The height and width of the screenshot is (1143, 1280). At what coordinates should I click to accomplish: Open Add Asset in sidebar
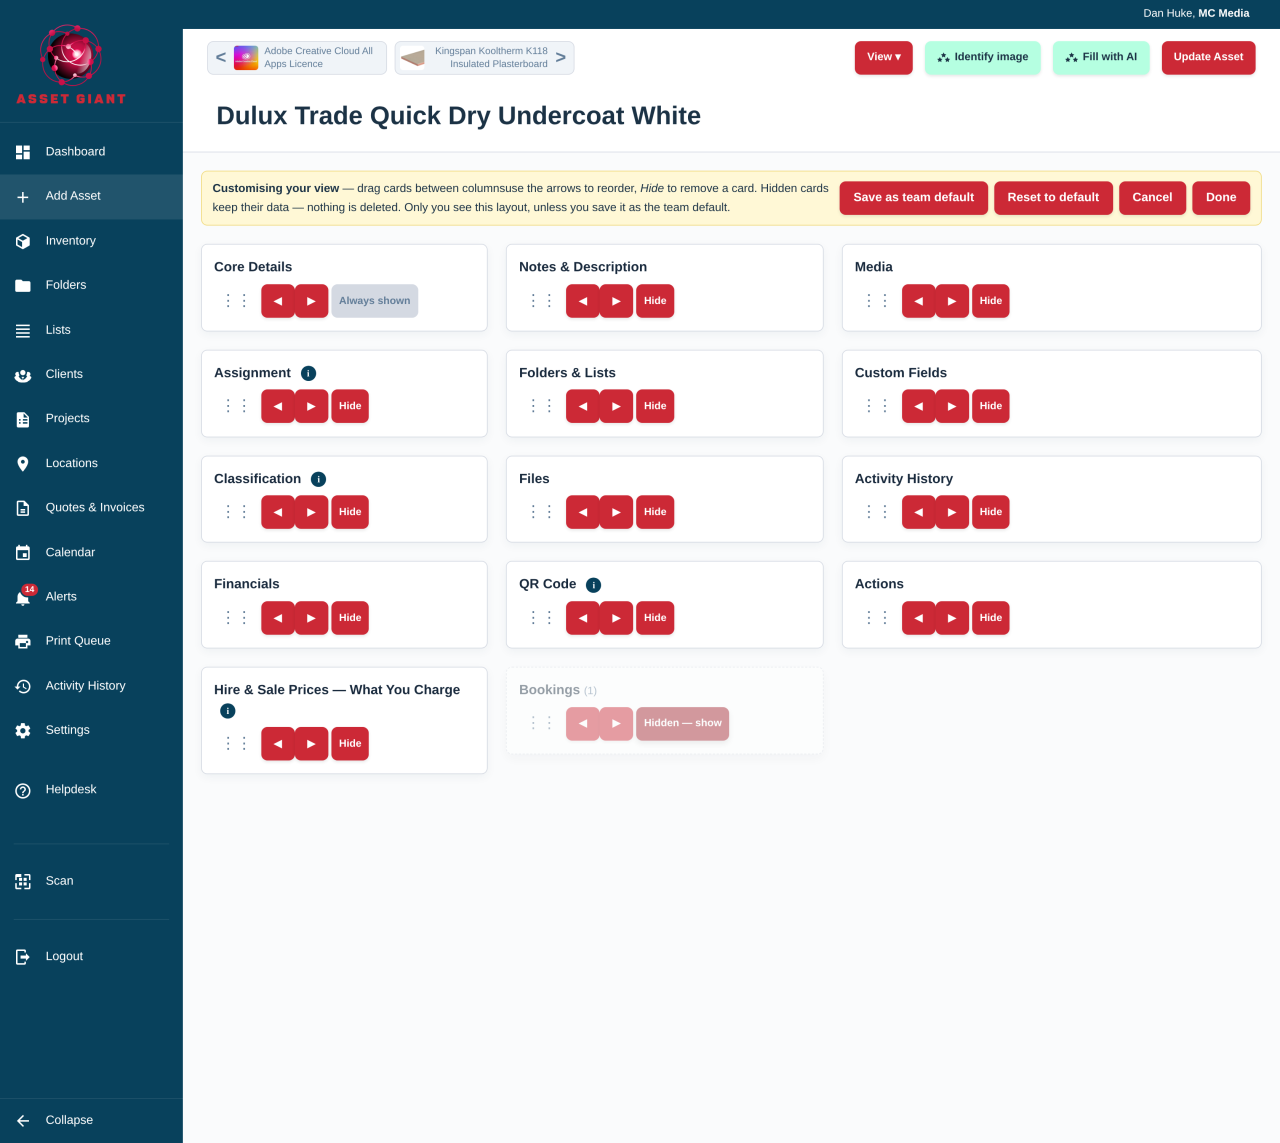[x=91, y=196]
